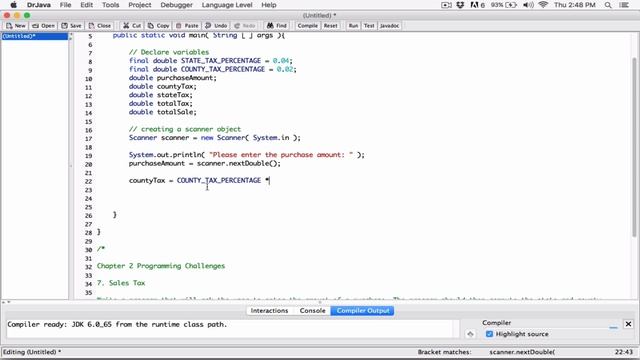Click the STATE_TAX_PERCENTAGE declaration line
The height and width of the screenshot is (360, 640).
tap(211, 61)
